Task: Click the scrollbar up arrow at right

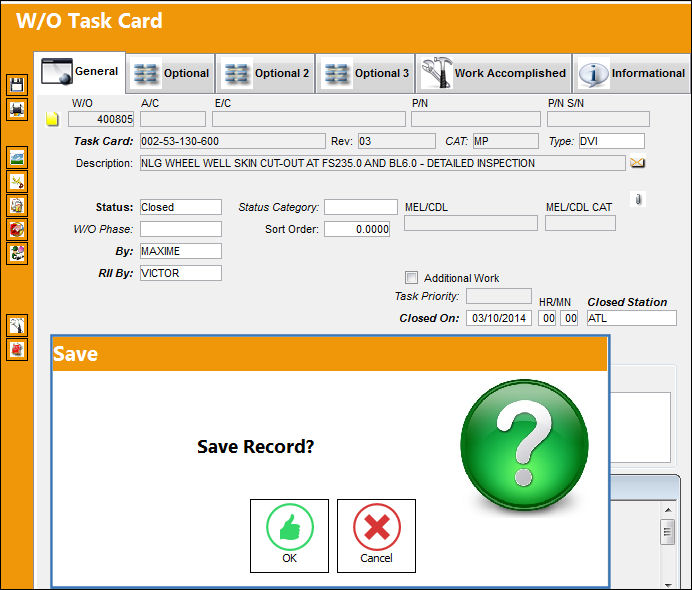Action: pos(668,510)
